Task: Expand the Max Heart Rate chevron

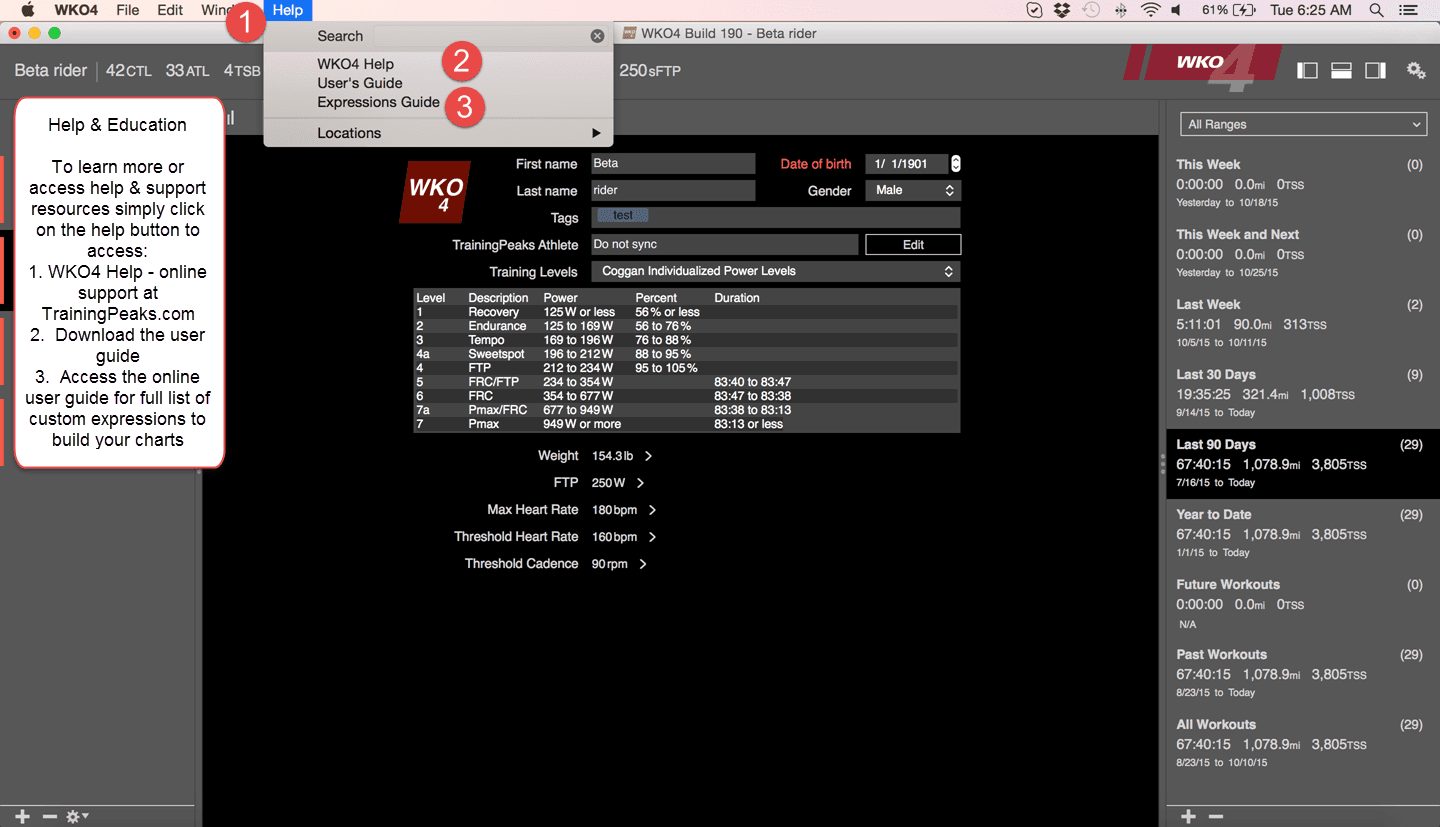Action: click(653, 510)
